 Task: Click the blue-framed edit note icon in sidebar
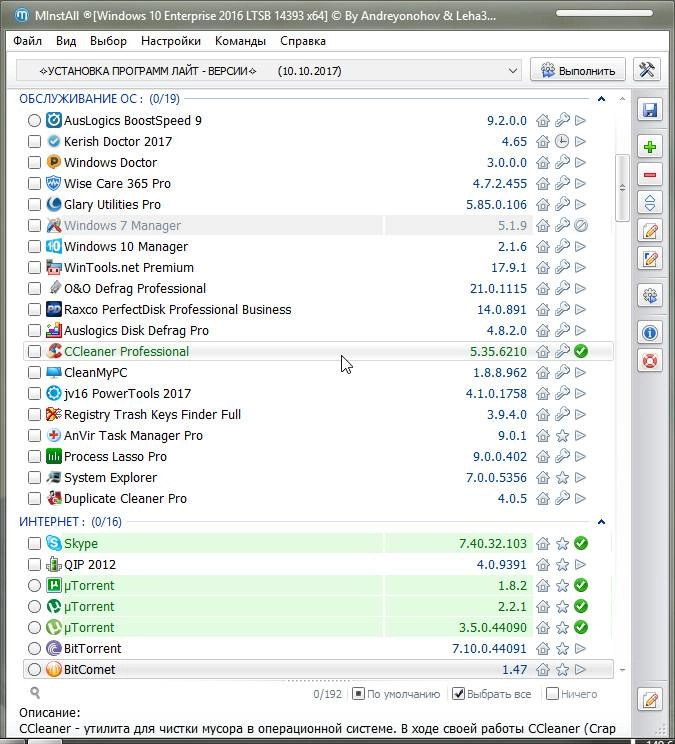tap(649, 259)
